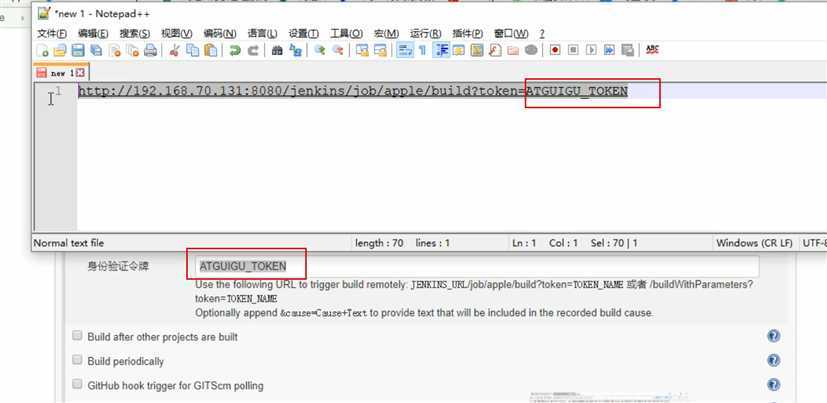Click the Save All toolbar icon

click(x=96, y=51)
